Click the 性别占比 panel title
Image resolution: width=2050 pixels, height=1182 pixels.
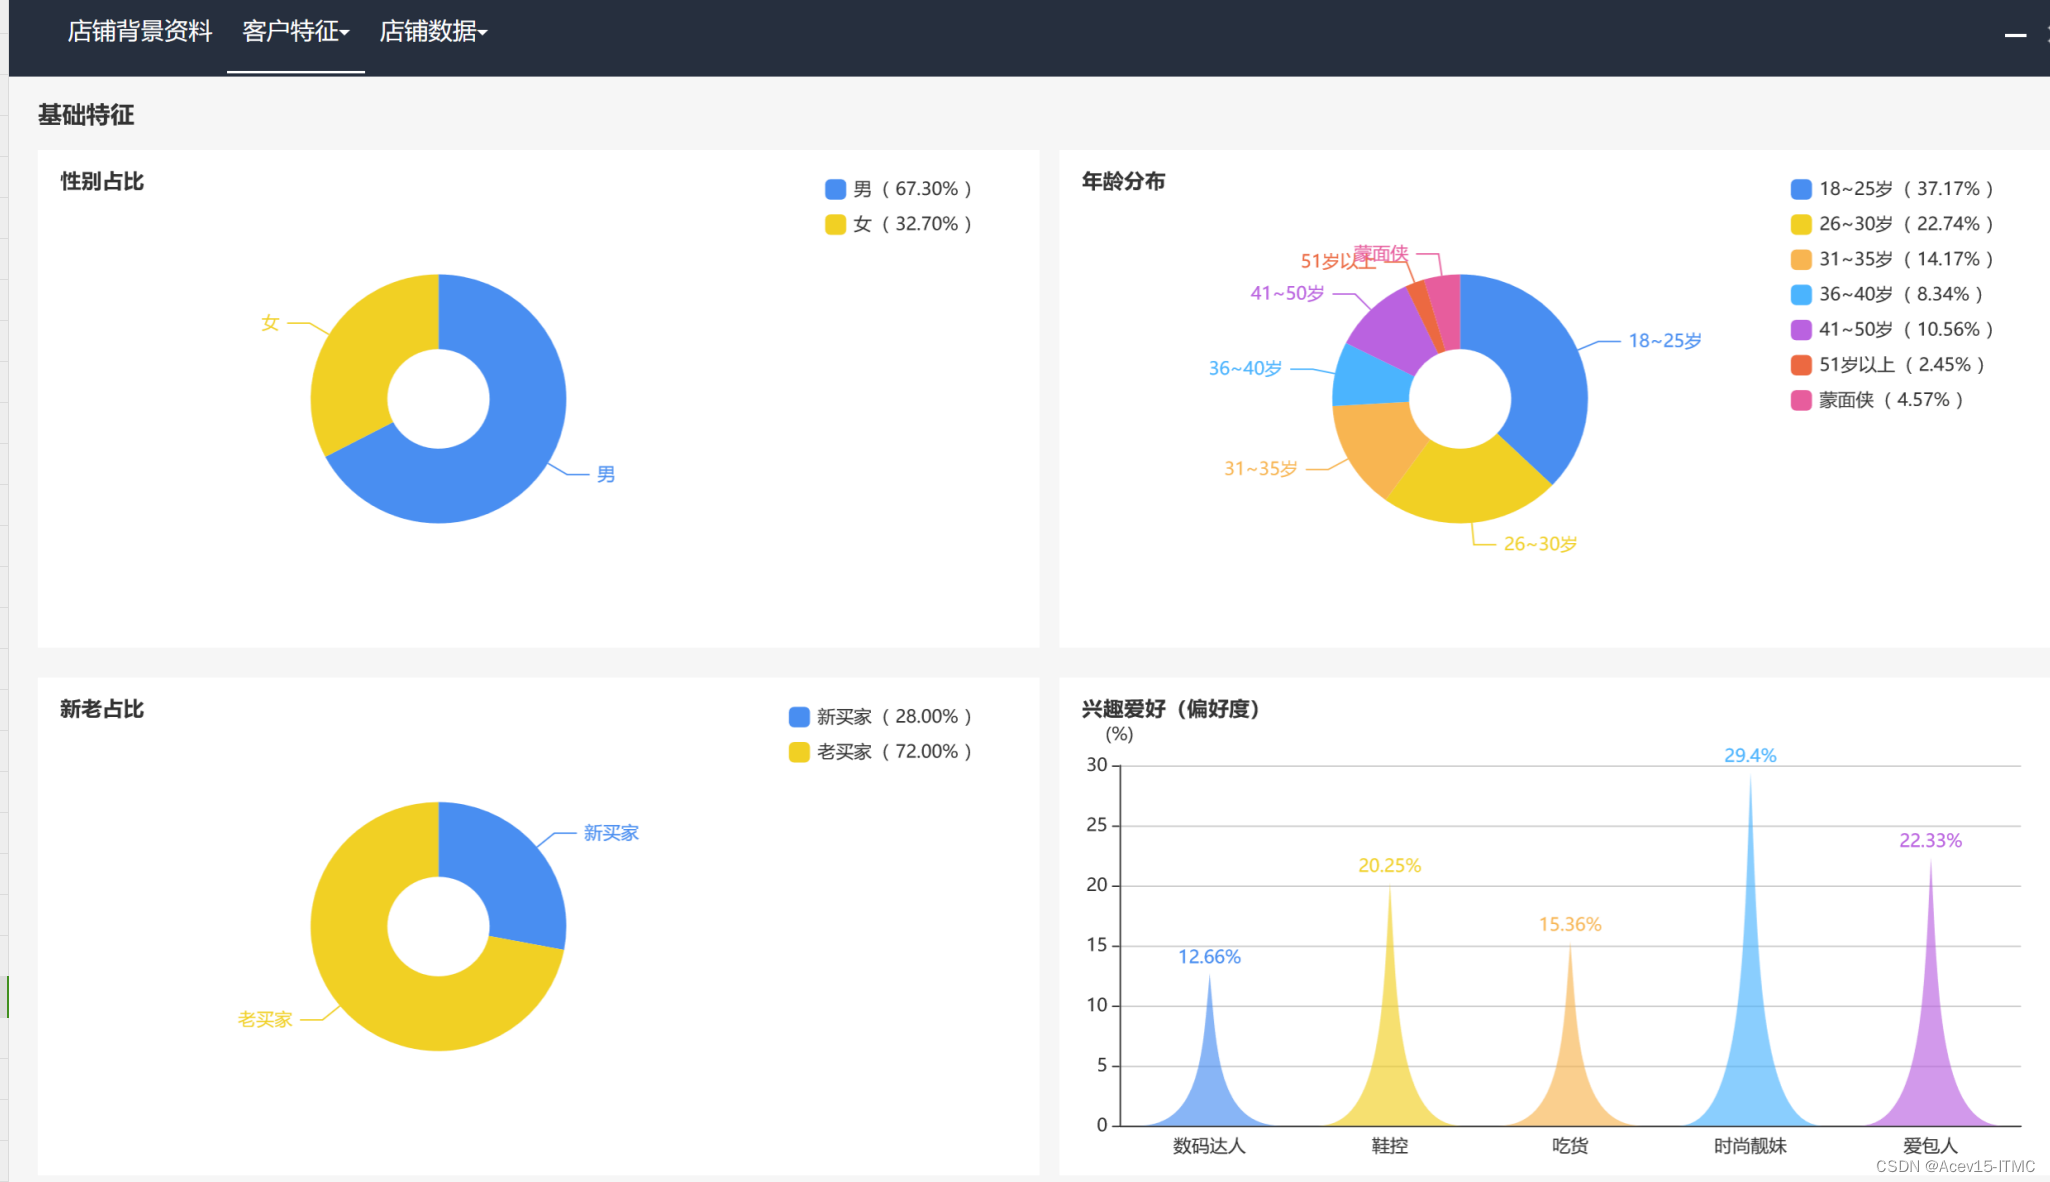point(102,181)
